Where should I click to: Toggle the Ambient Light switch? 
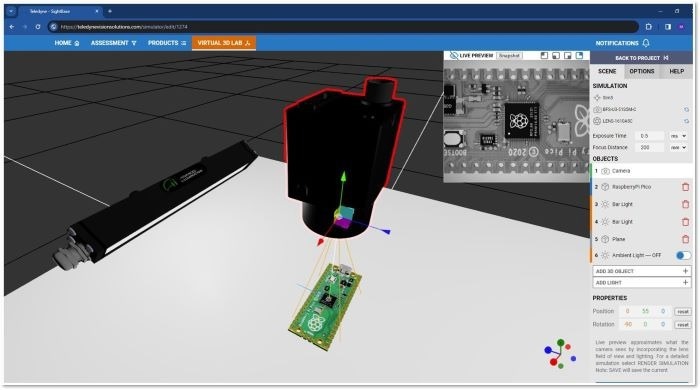[x=683, y=255]
